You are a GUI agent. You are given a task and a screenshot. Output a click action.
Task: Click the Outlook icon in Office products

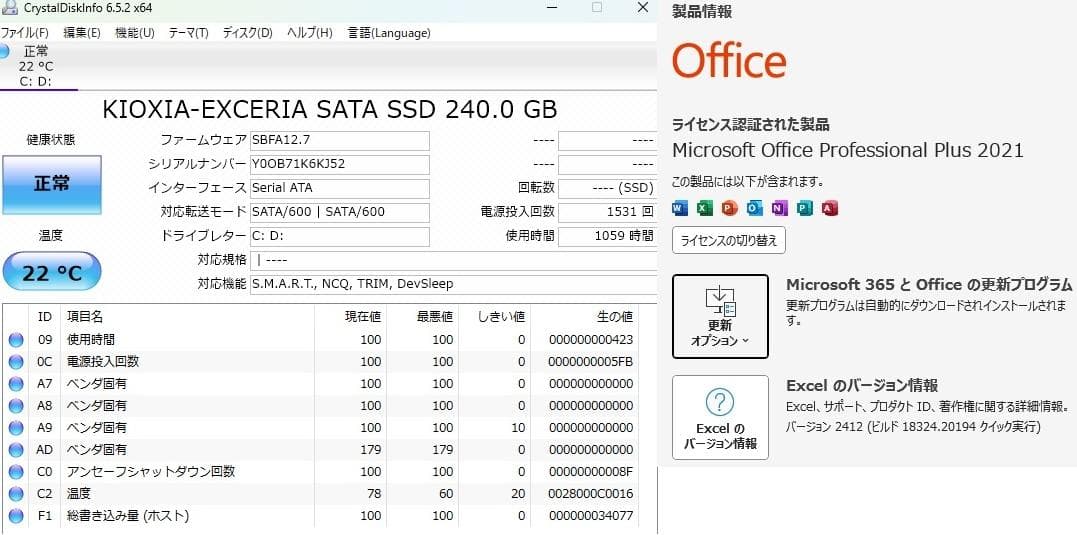point(755,208)
